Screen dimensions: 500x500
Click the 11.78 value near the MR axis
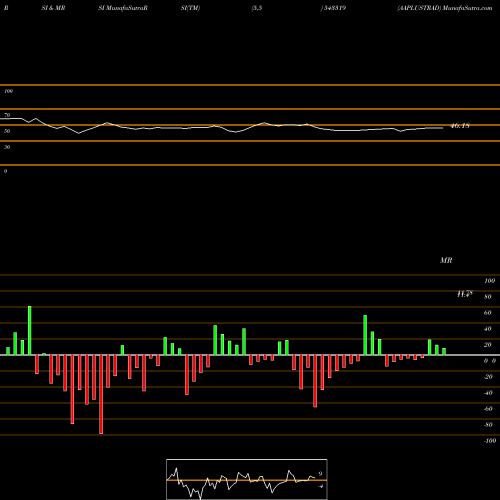coord(465,294)
